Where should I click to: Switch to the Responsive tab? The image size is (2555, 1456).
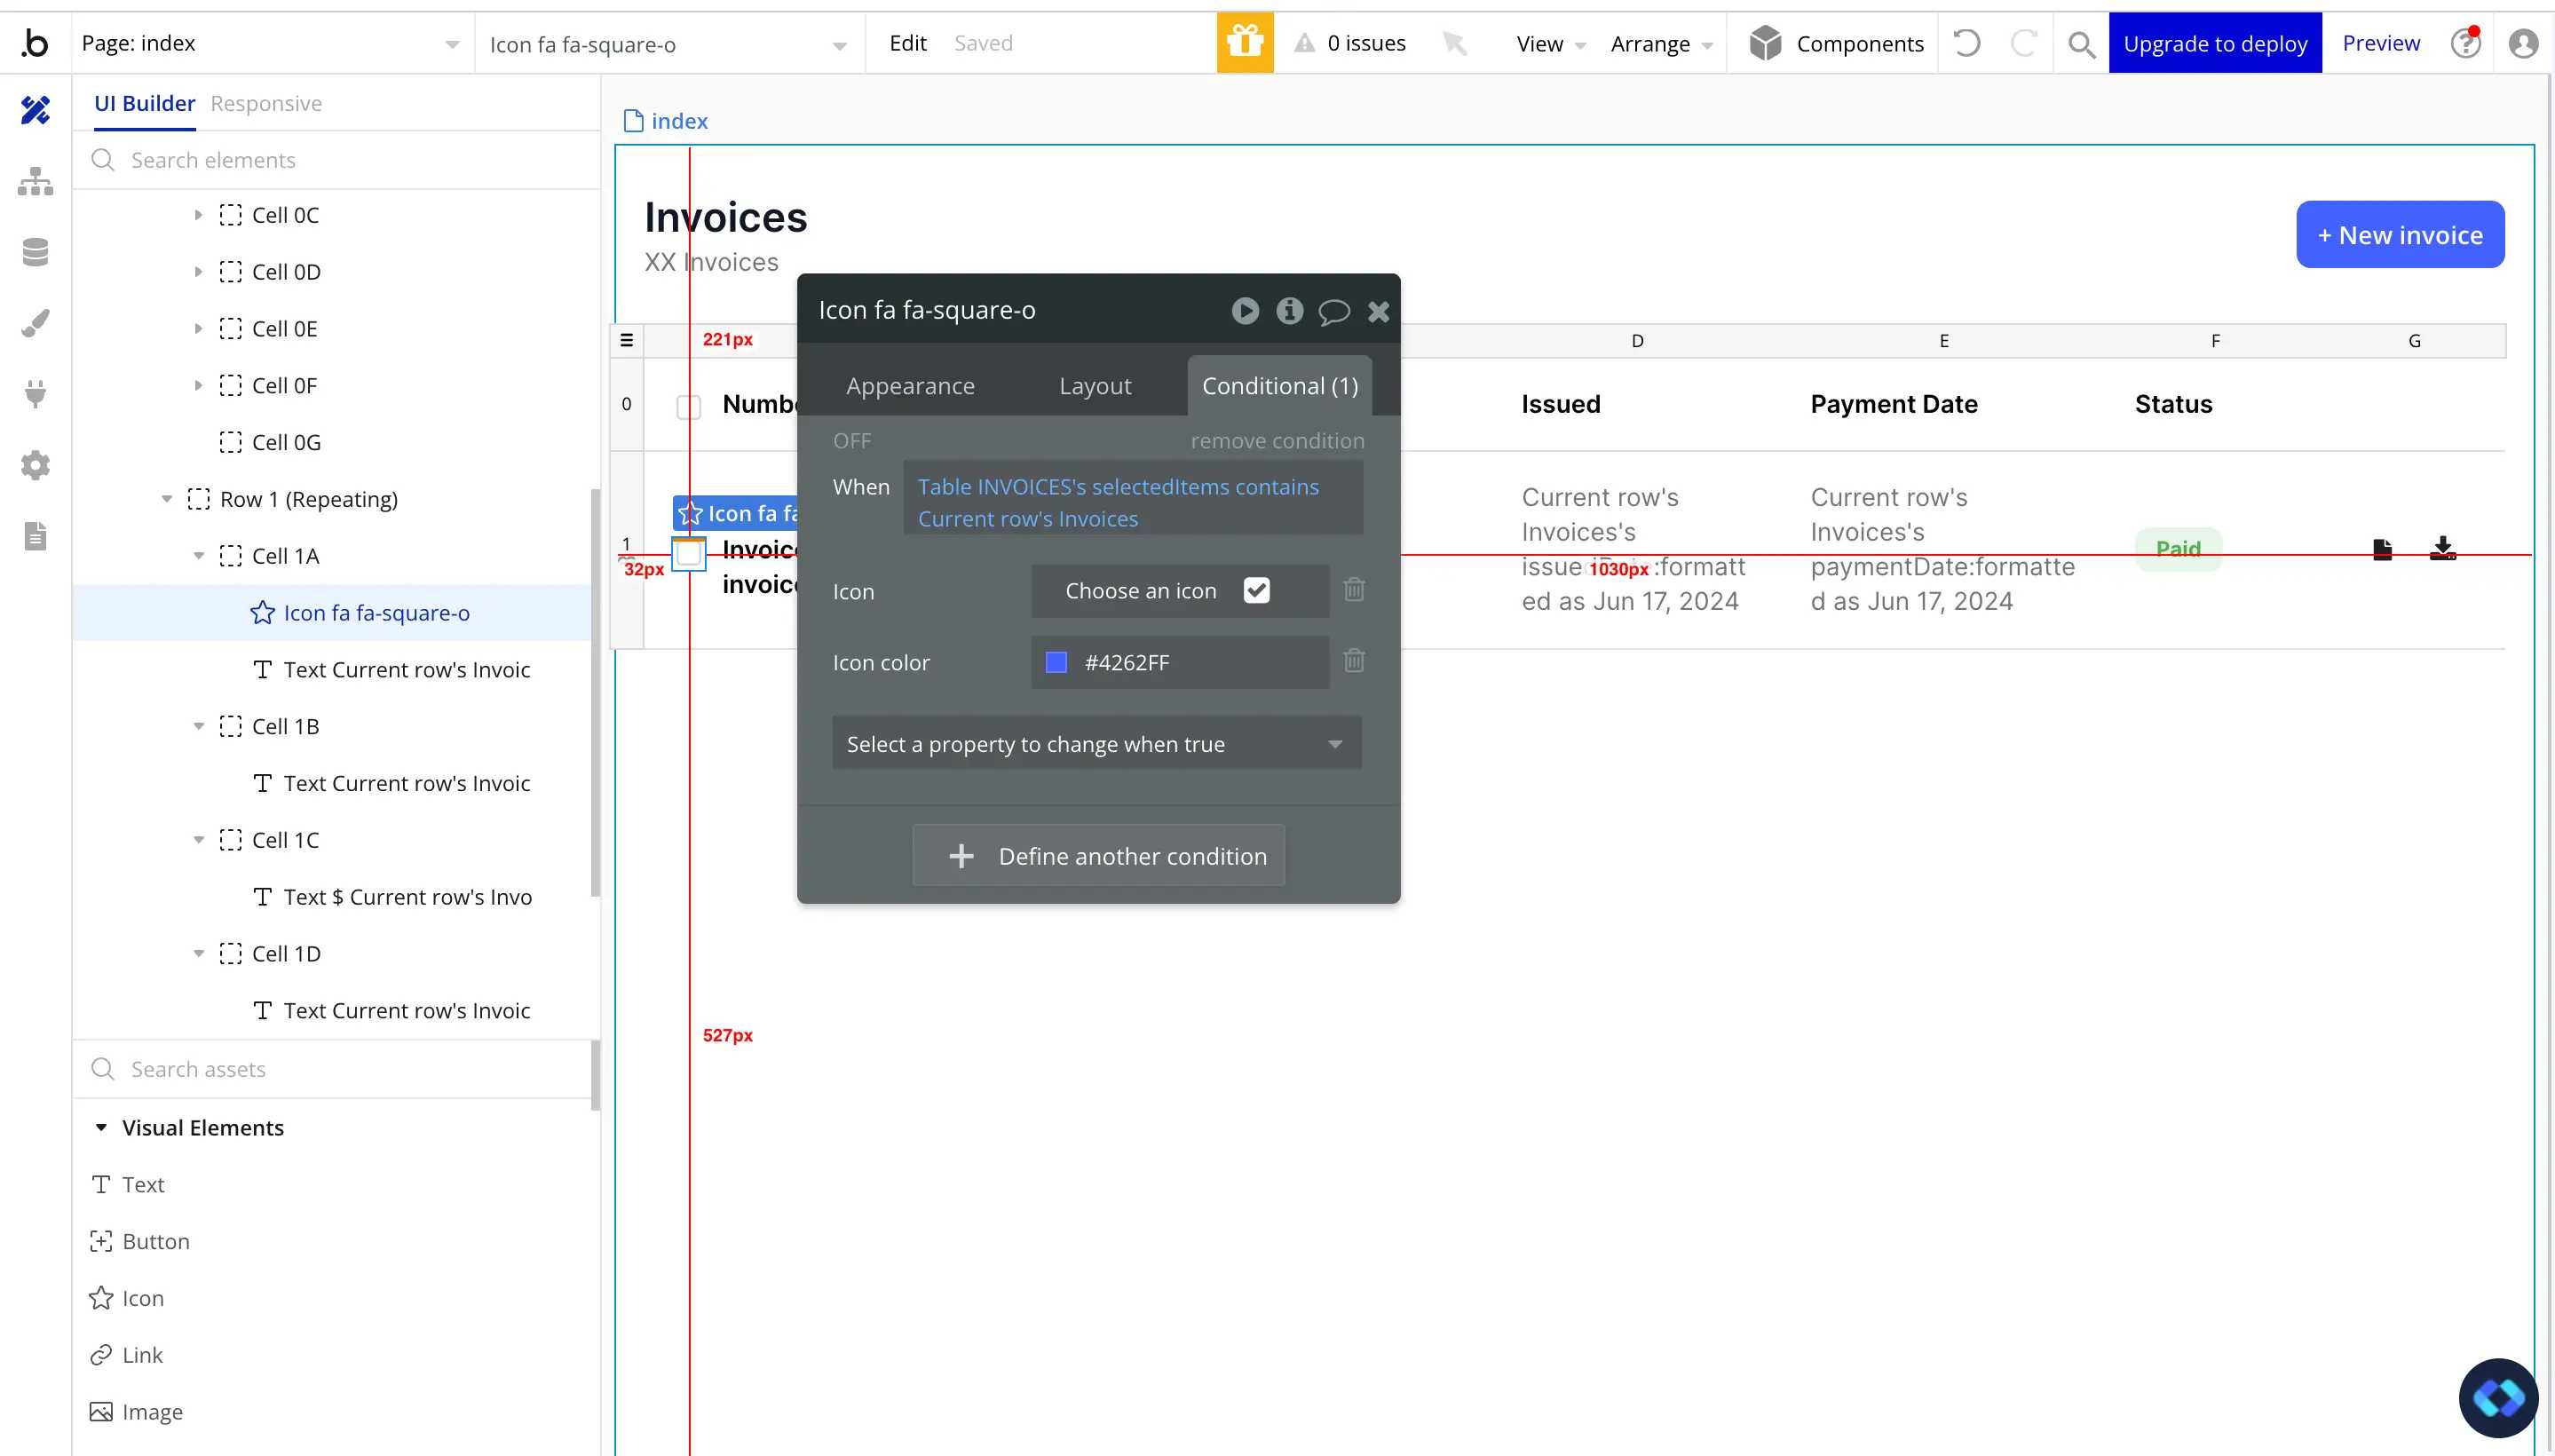[266, 103]
